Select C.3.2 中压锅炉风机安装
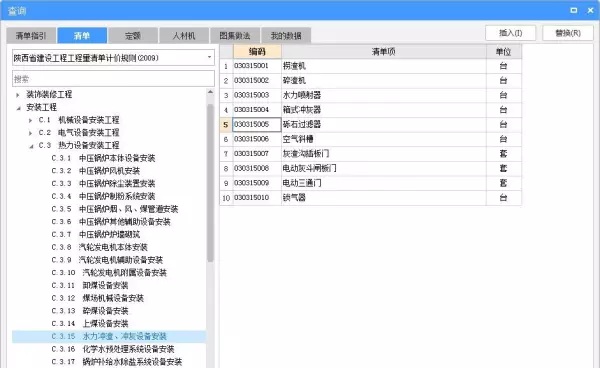This screenshot has height=368, width=600. pyautogui.click(x=96, y=171)
